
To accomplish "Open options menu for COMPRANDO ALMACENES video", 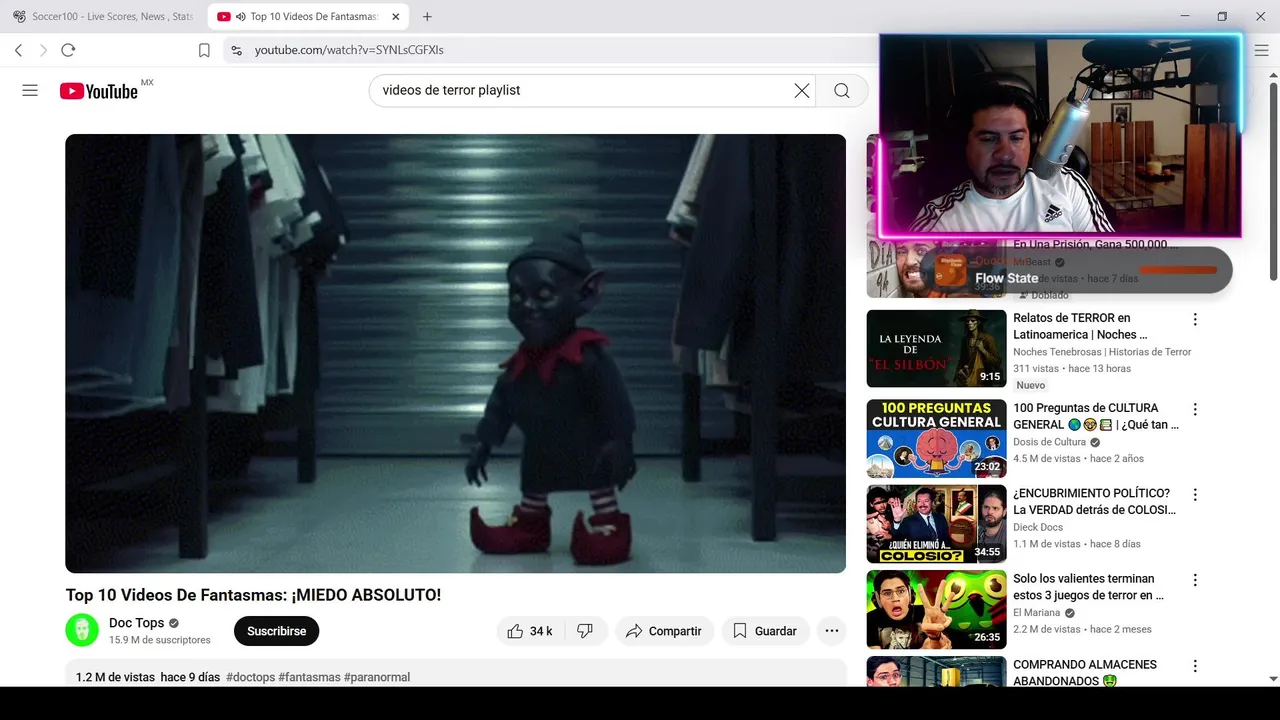I will point(1194,665).
